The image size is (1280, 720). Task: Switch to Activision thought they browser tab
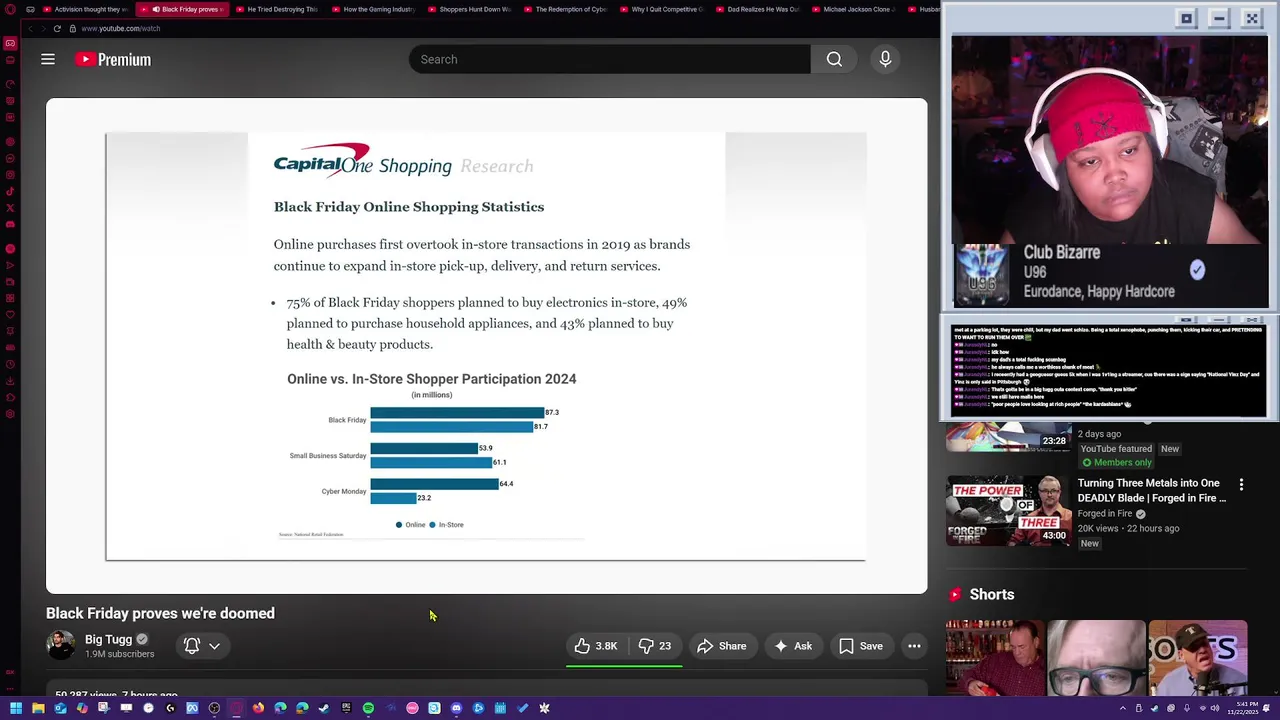click(85, 9)
